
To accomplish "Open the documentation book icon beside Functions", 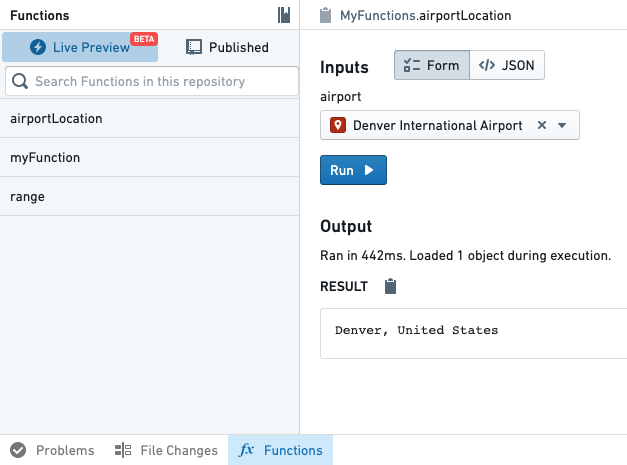I will click(284, 15).
